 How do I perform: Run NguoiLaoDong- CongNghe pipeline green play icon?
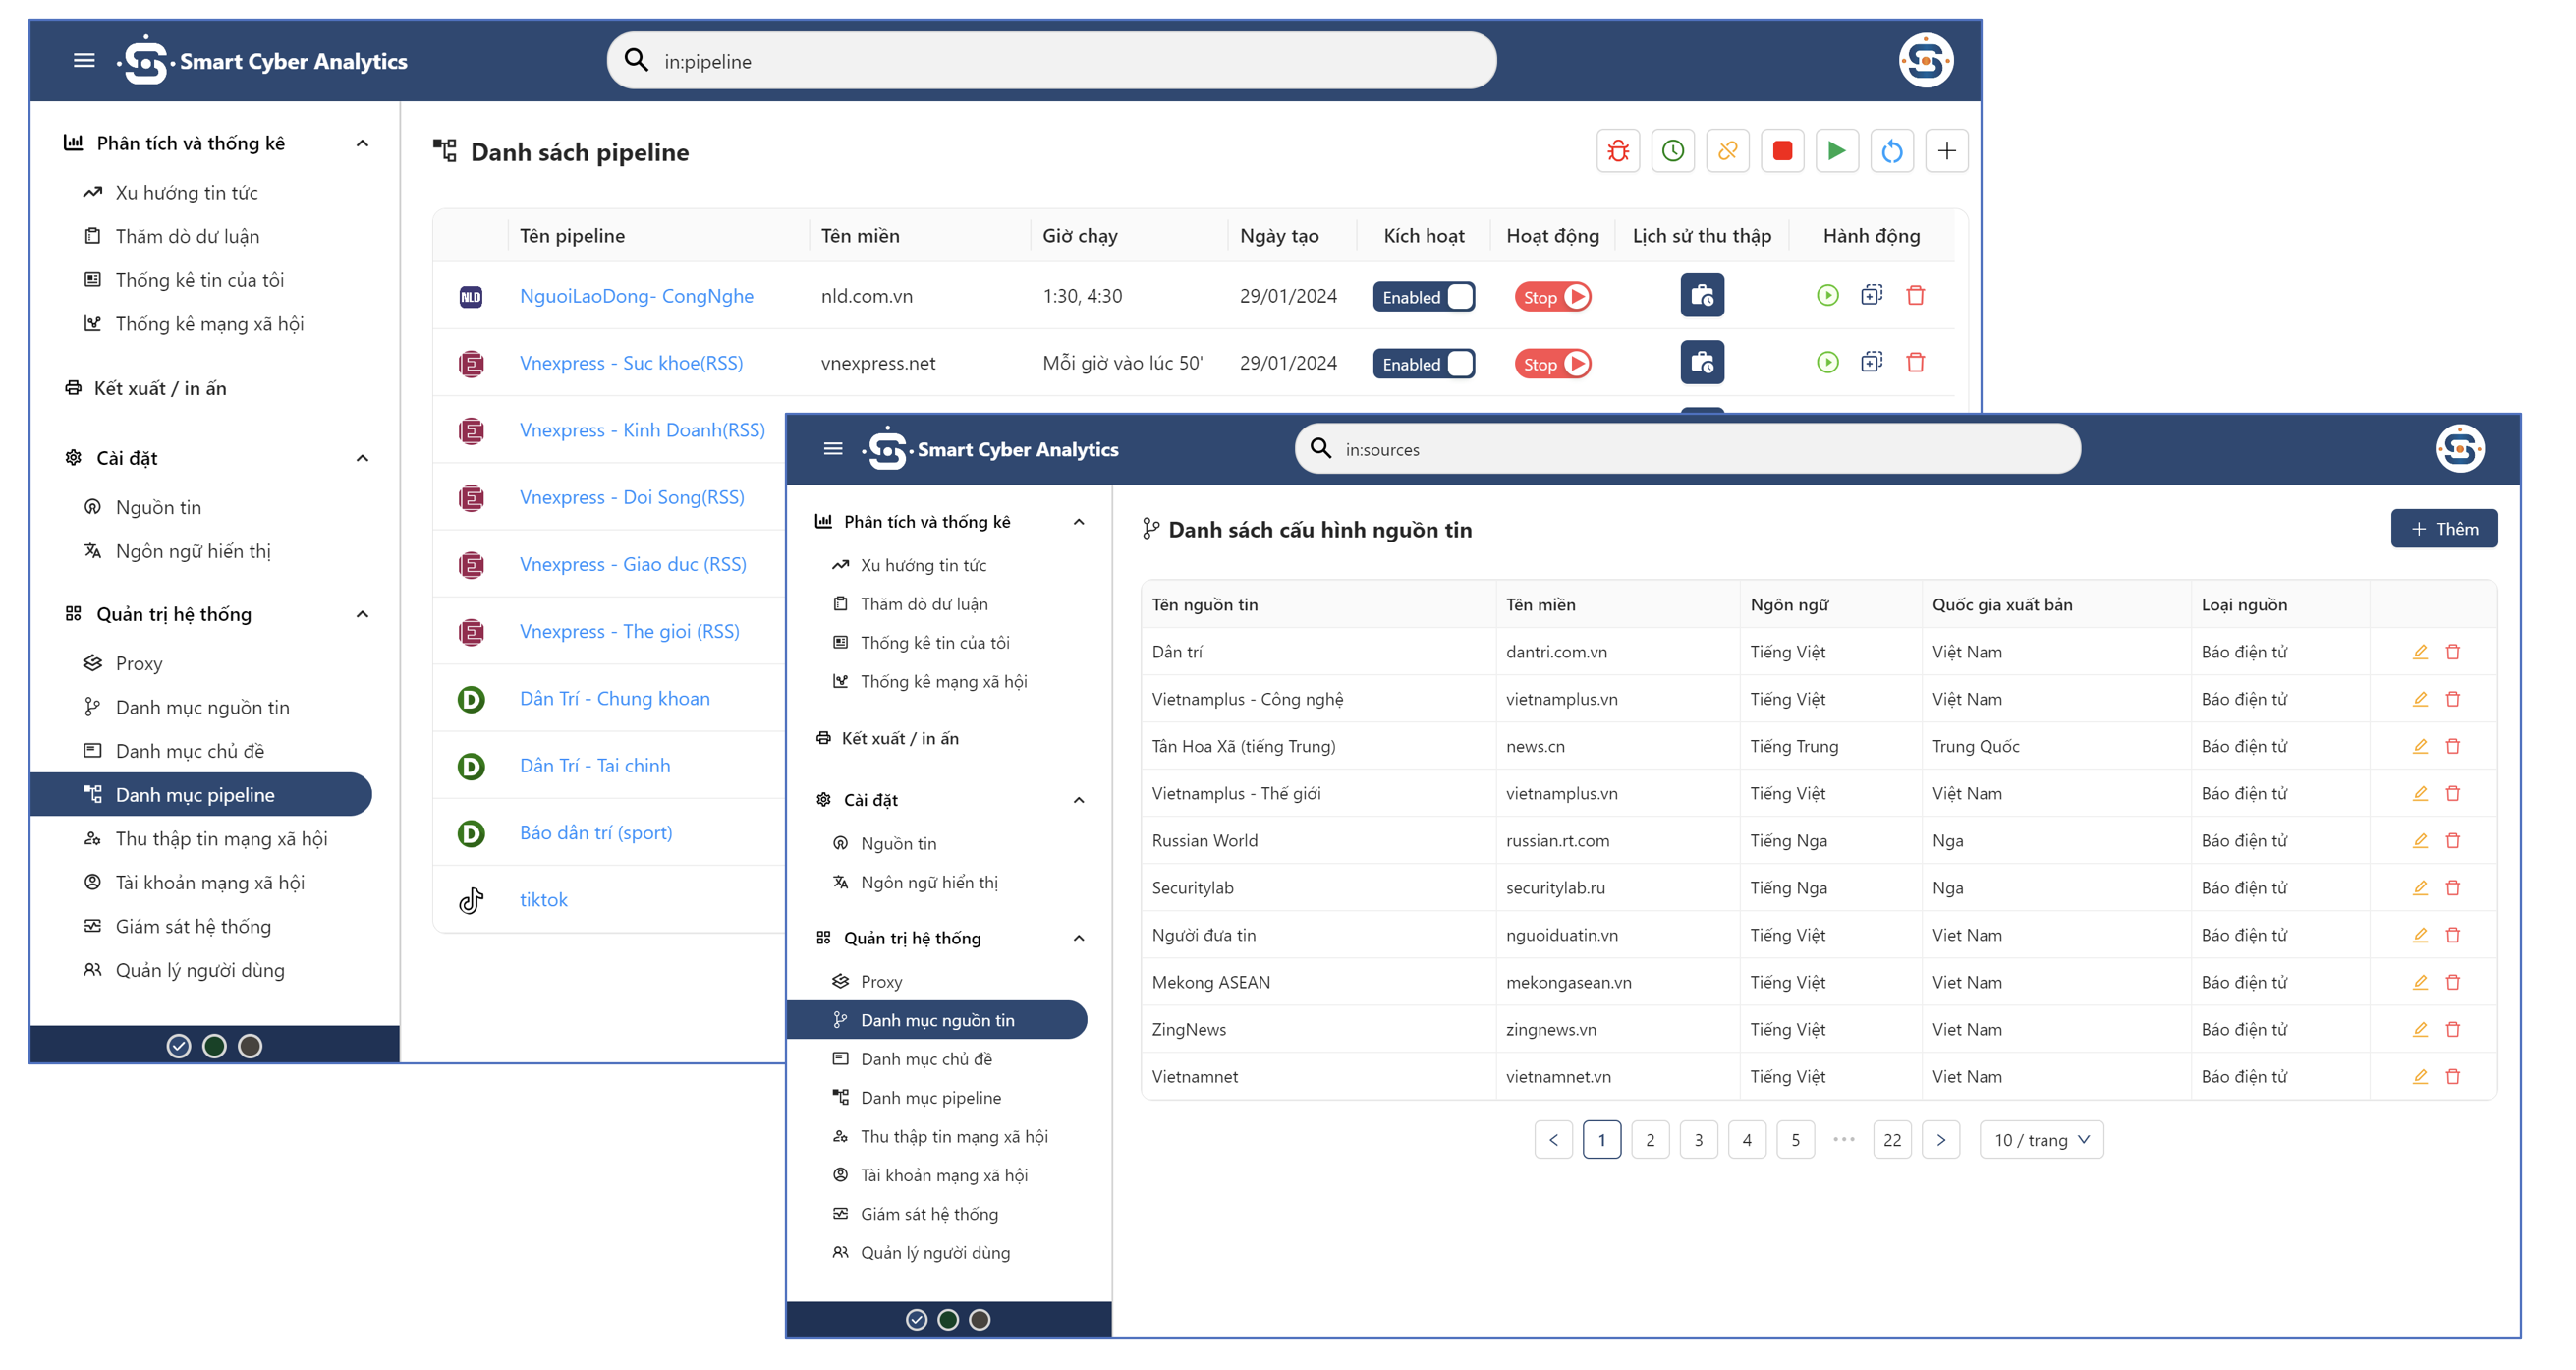(x=1827, y=296)
